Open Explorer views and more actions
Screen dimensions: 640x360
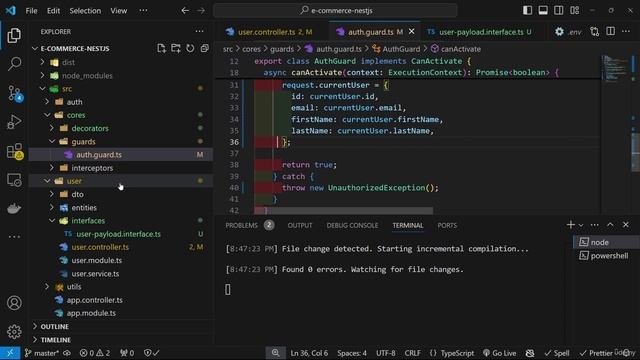click(x=199, y=31)
